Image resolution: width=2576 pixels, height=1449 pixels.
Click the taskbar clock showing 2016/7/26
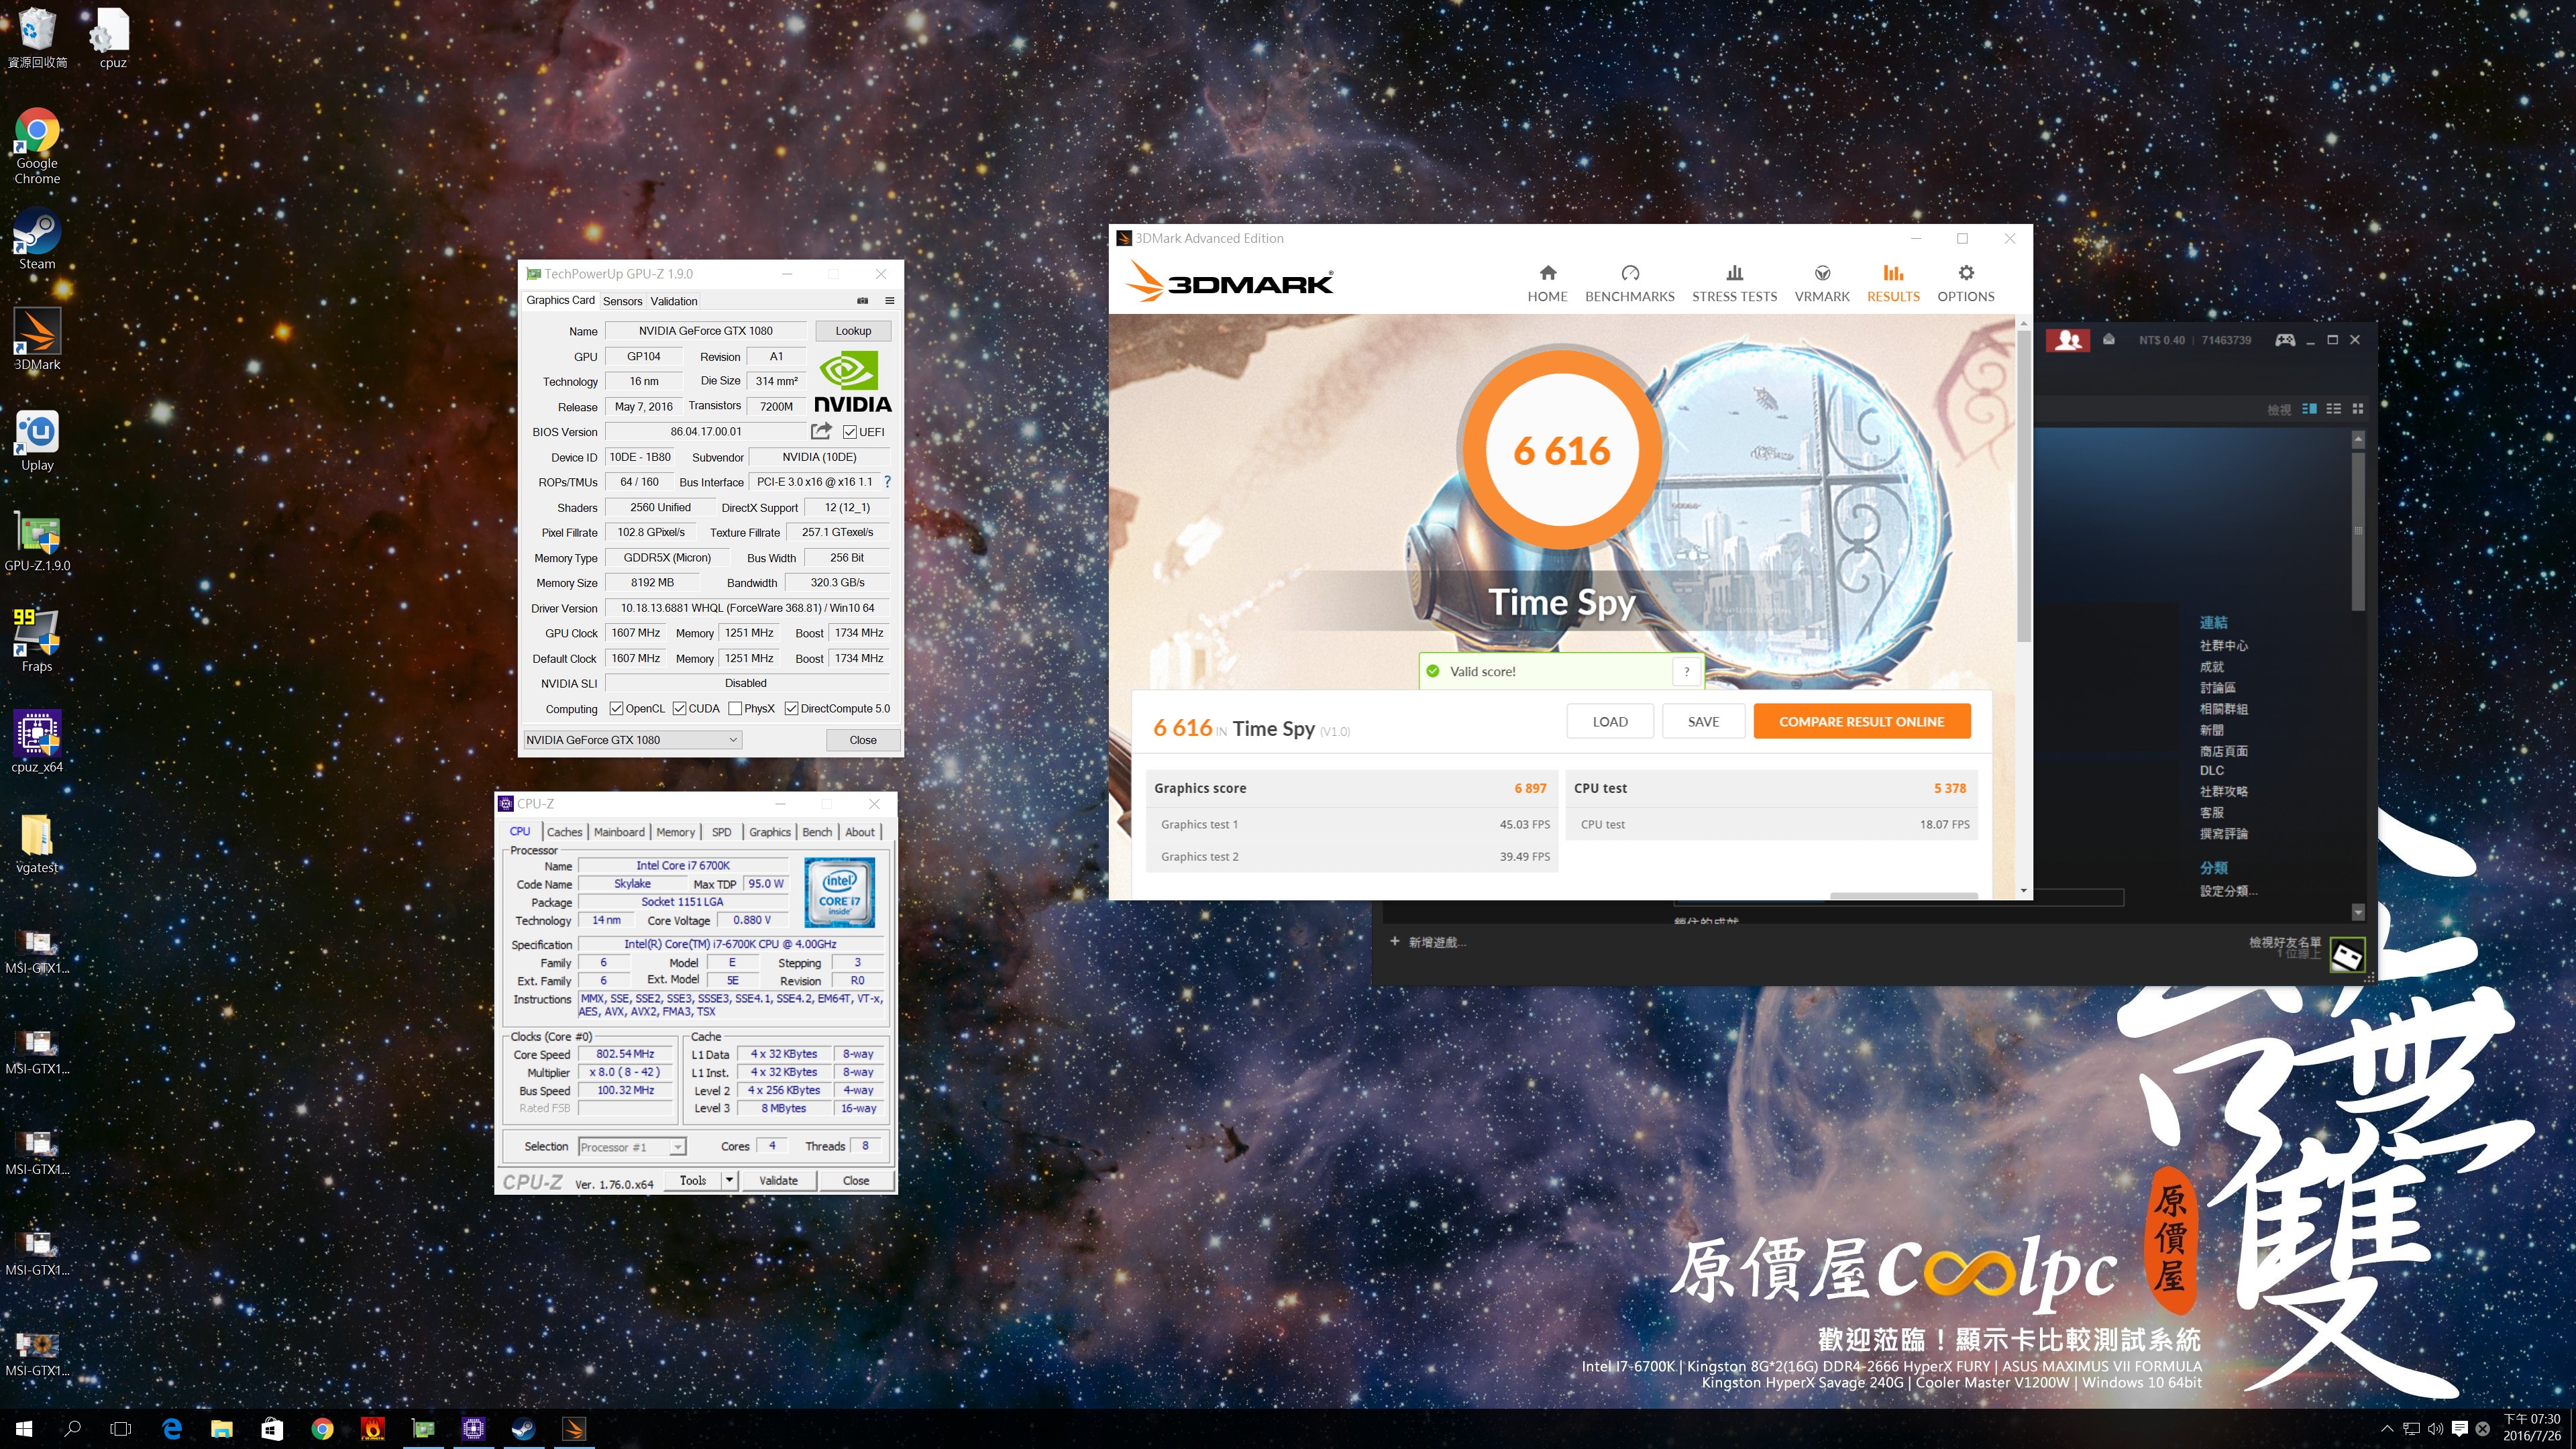2531,1428
